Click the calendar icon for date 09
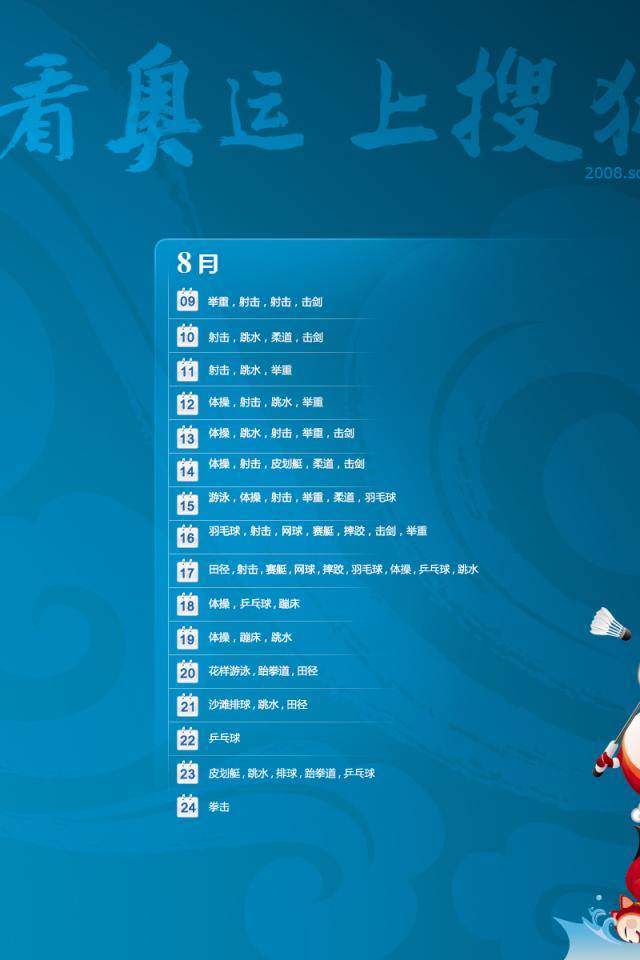The image size is (640, 960). click(187, 300)
